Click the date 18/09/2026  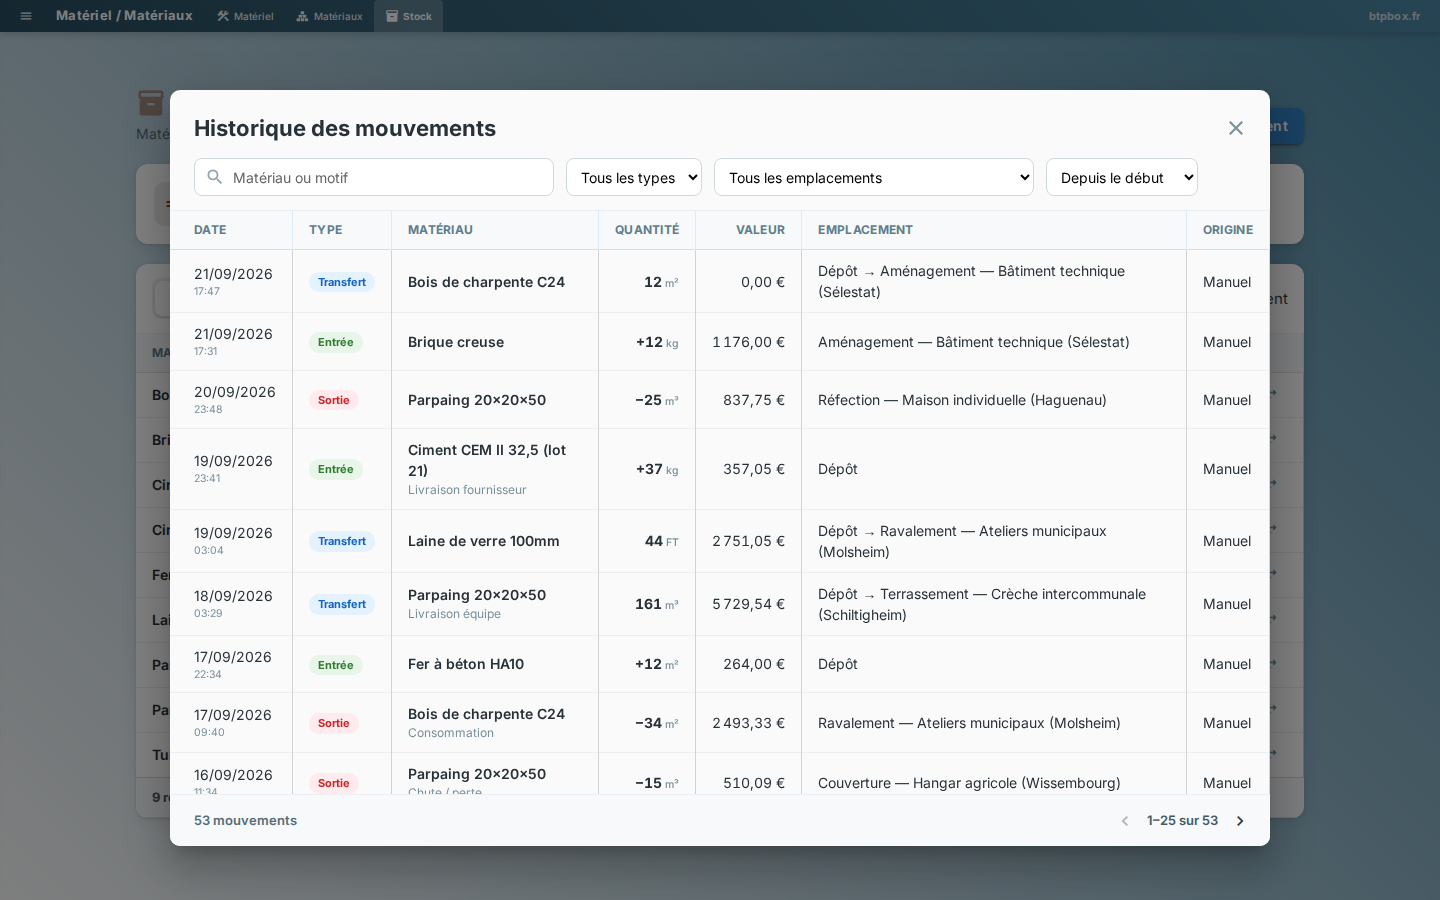tap(233, 596)
